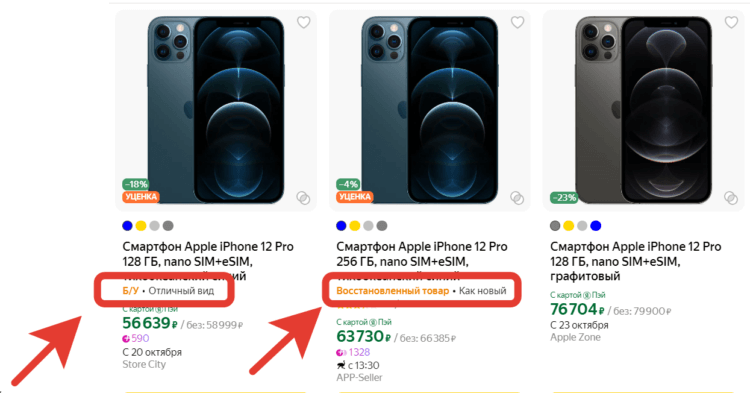The height and width of the screenshot is (393, 750).
Task: Add graphite iPhone to comparison list
Action: tap(730, 197)
